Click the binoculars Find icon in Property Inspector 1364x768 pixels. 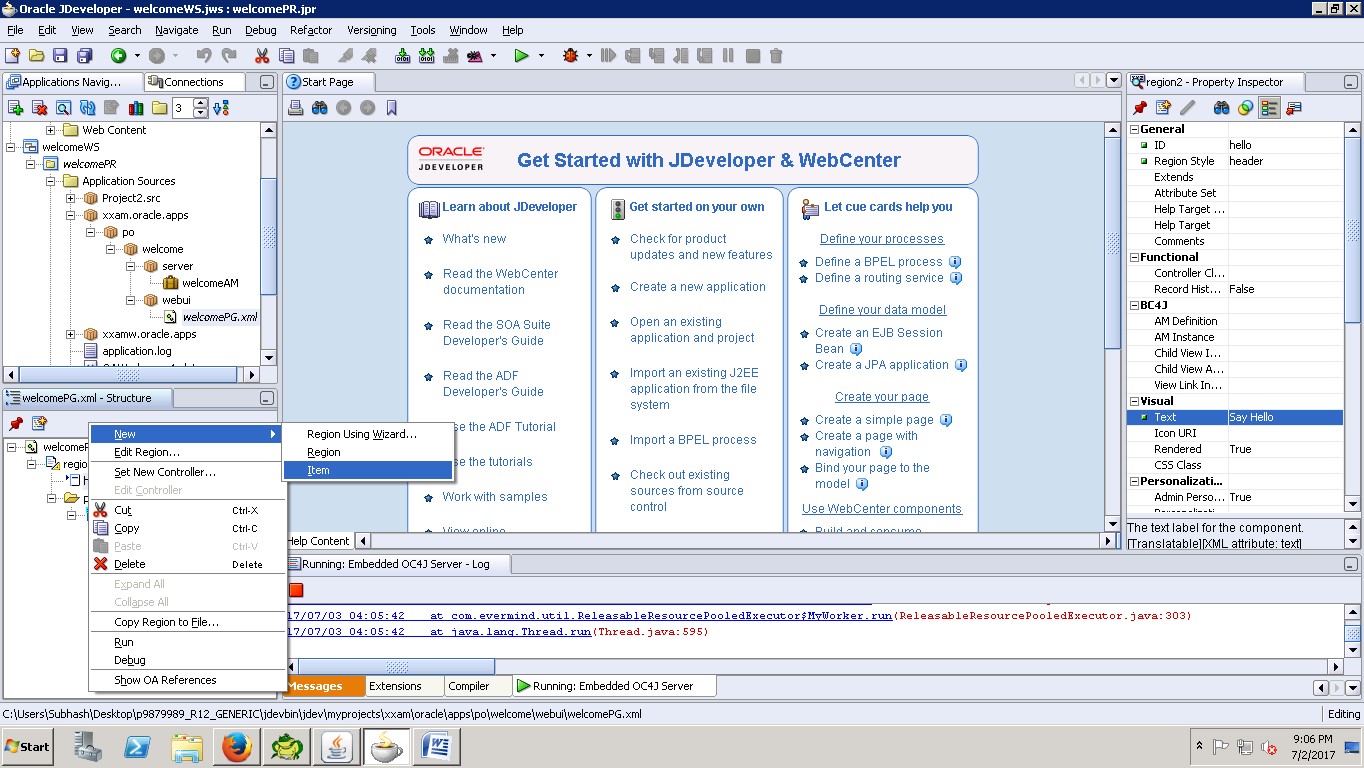click(1221, 108)
